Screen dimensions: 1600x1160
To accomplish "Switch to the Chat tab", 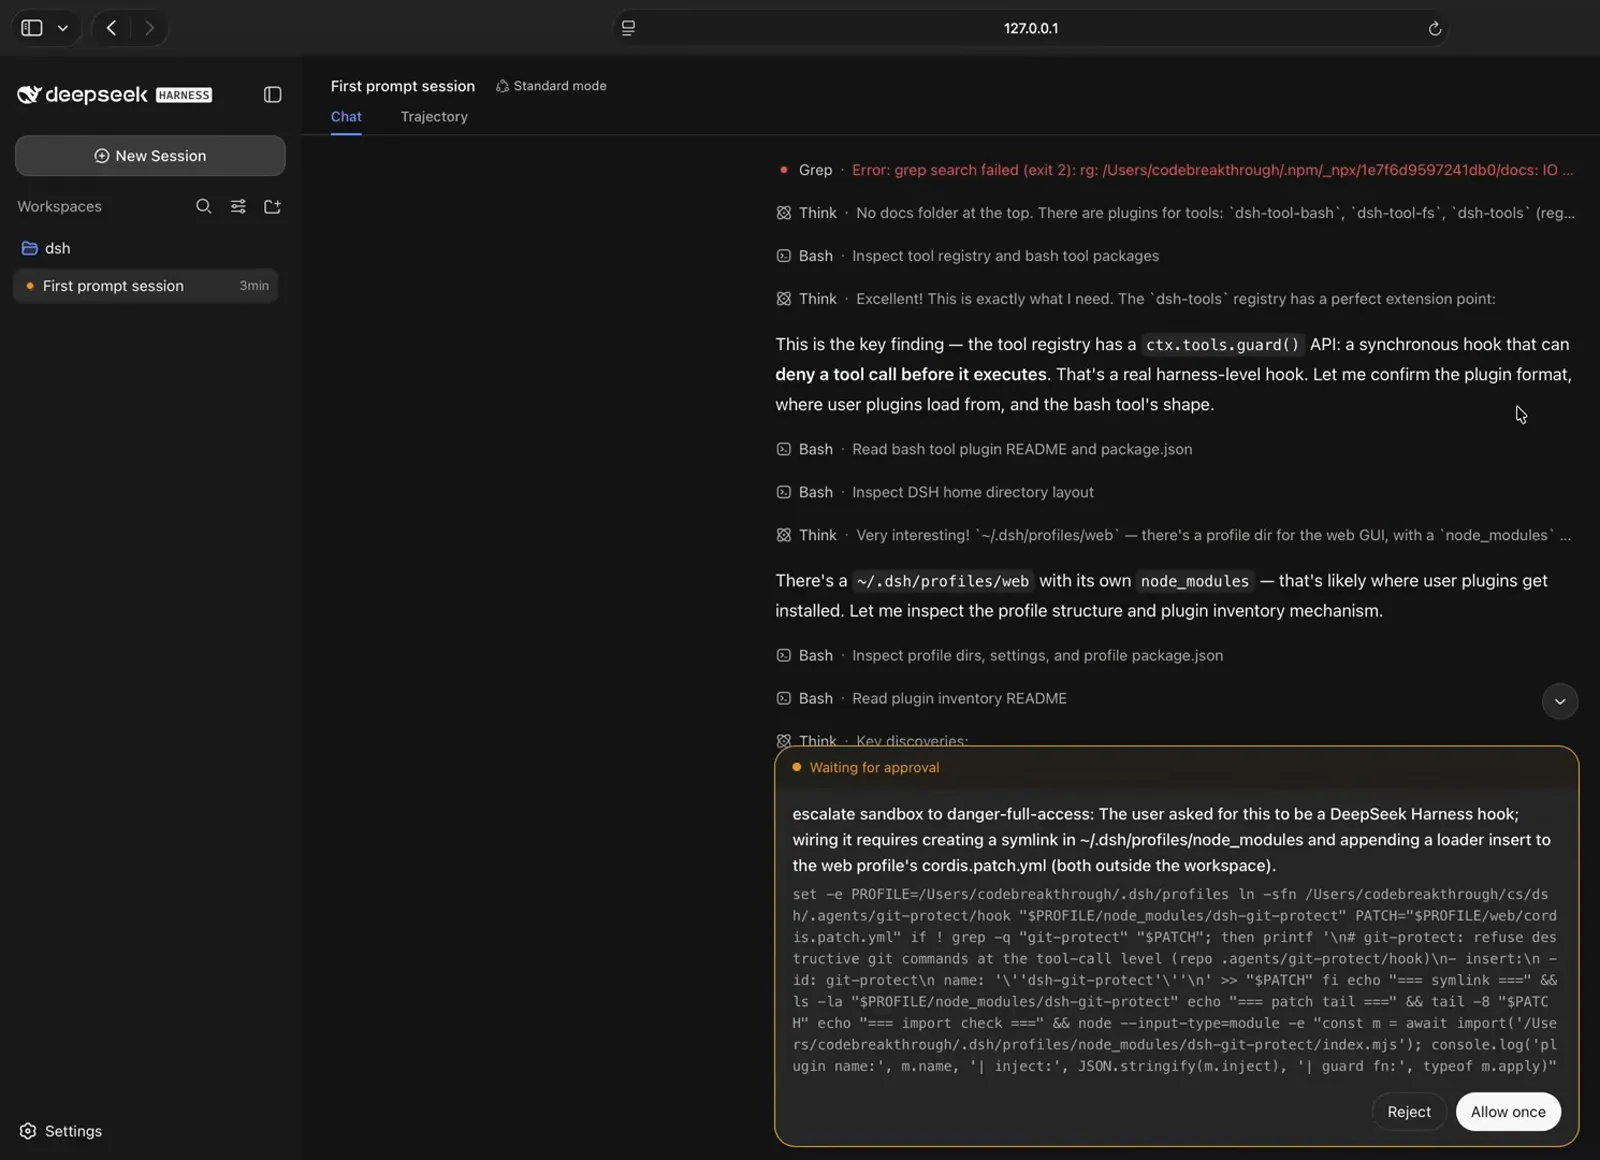I will pos(346,117).
